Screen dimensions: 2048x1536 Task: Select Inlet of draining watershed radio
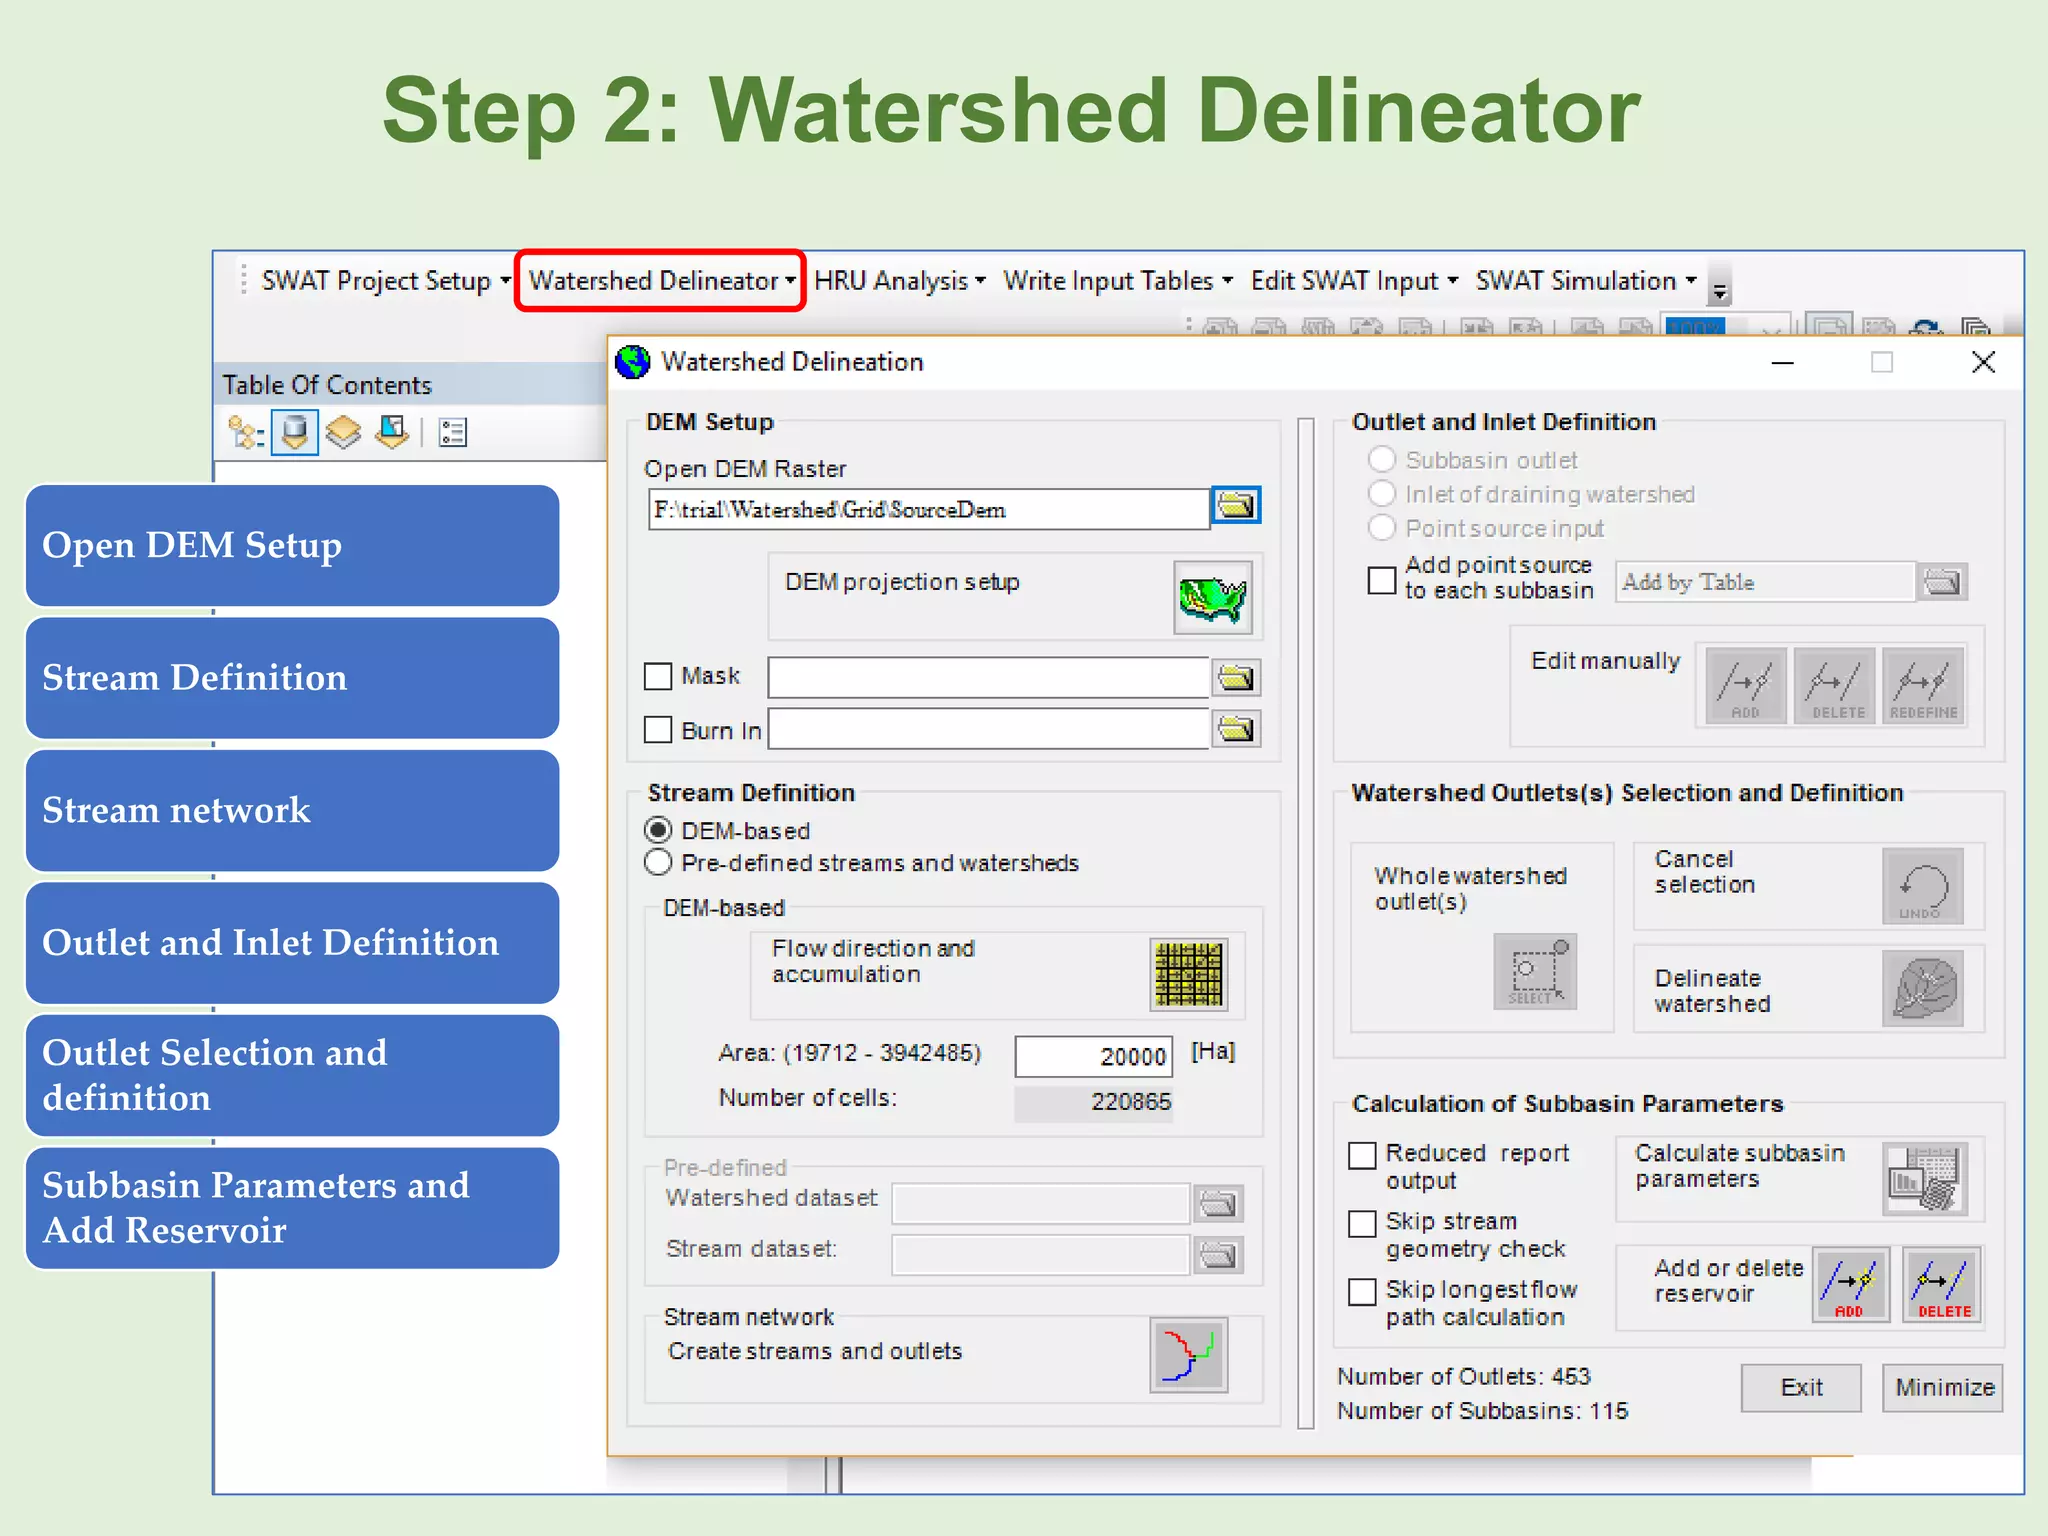click(x=1381, y=493)
